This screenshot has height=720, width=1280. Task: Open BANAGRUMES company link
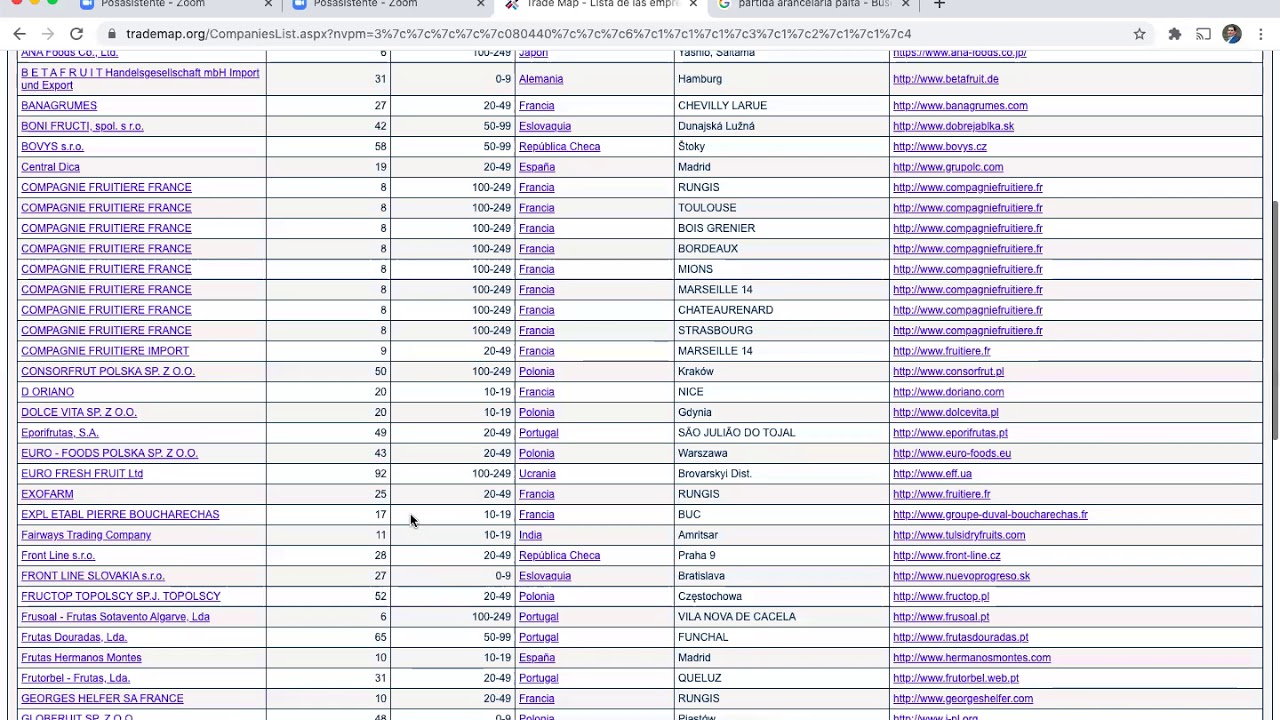(59, 105)
